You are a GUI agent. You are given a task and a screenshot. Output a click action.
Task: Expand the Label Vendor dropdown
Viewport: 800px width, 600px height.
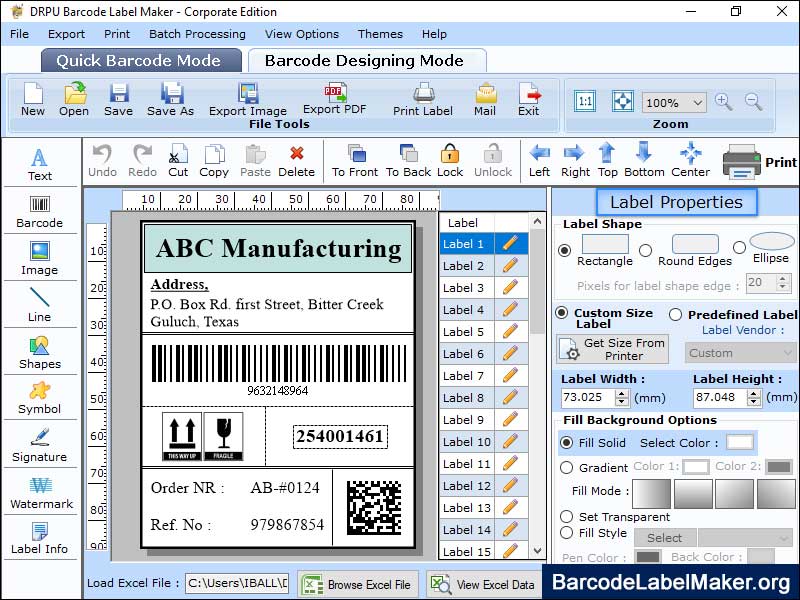[741, 353]
